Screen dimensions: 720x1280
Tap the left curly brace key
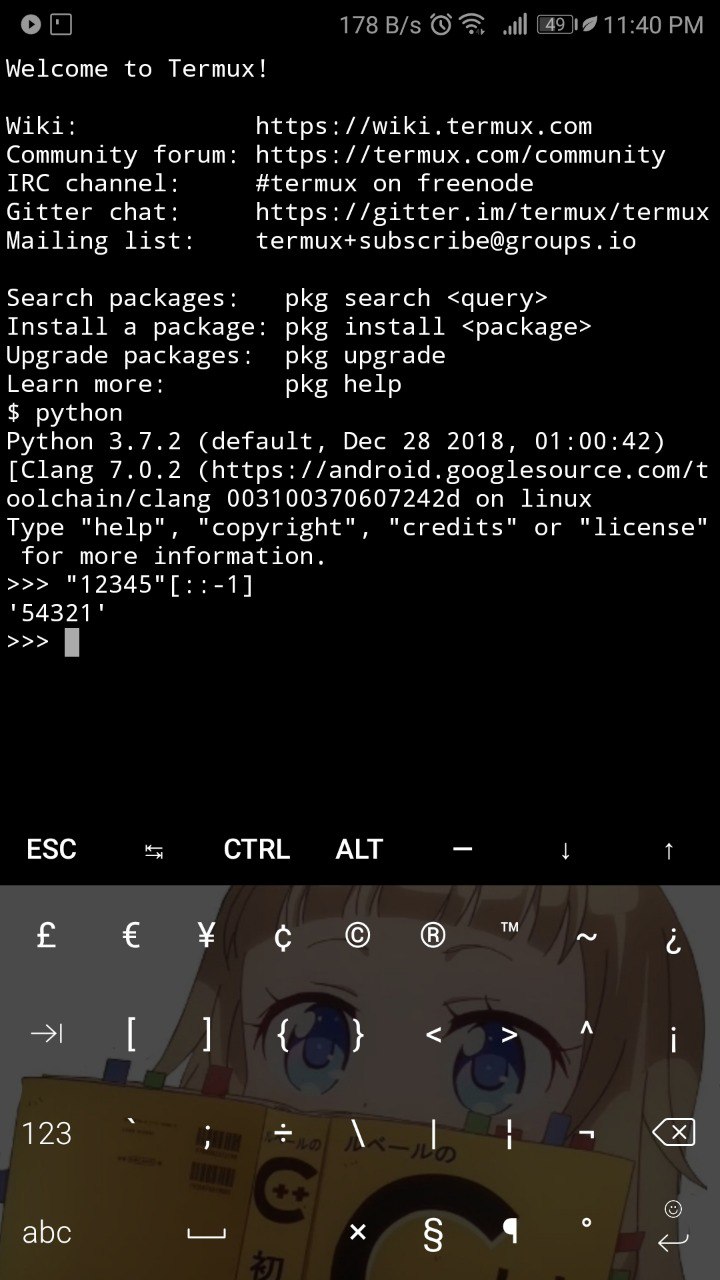coord(283,1034)
